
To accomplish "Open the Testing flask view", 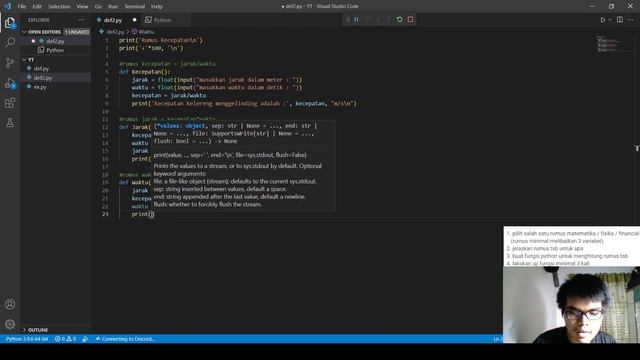I will point(10,122).
